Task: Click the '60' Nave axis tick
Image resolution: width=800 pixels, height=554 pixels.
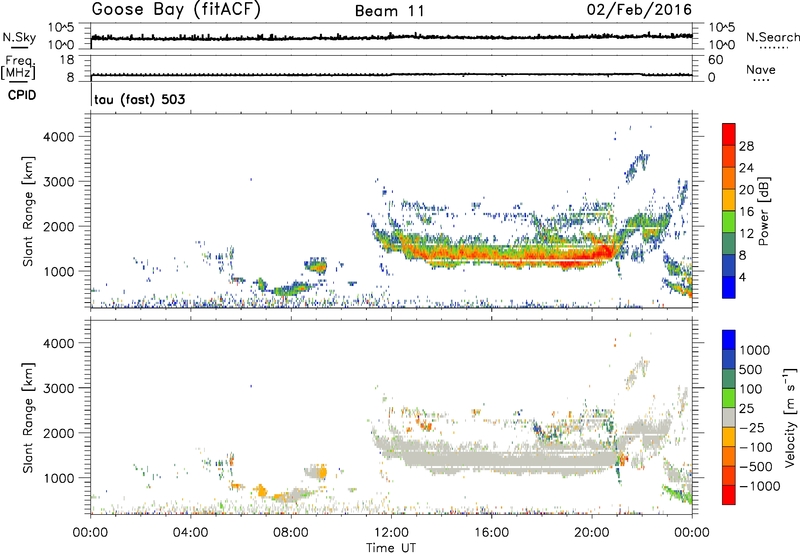Action: click(x=715, y=60)
